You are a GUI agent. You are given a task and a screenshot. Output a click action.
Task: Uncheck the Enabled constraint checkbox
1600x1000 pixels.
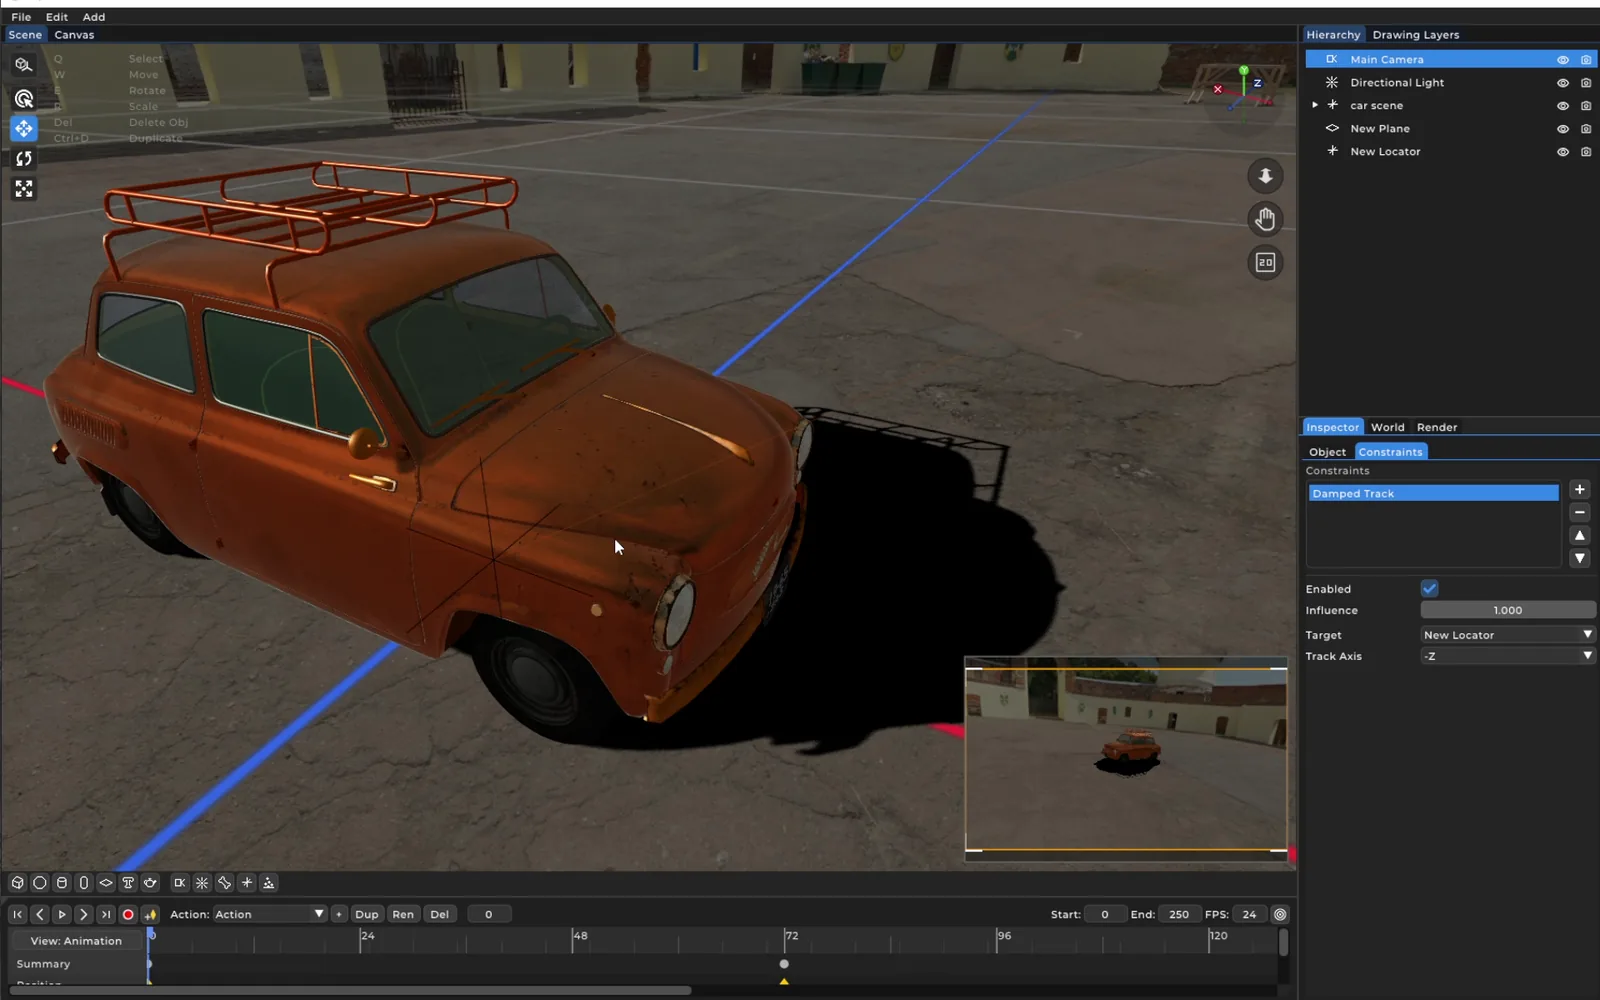[1429, 588]
